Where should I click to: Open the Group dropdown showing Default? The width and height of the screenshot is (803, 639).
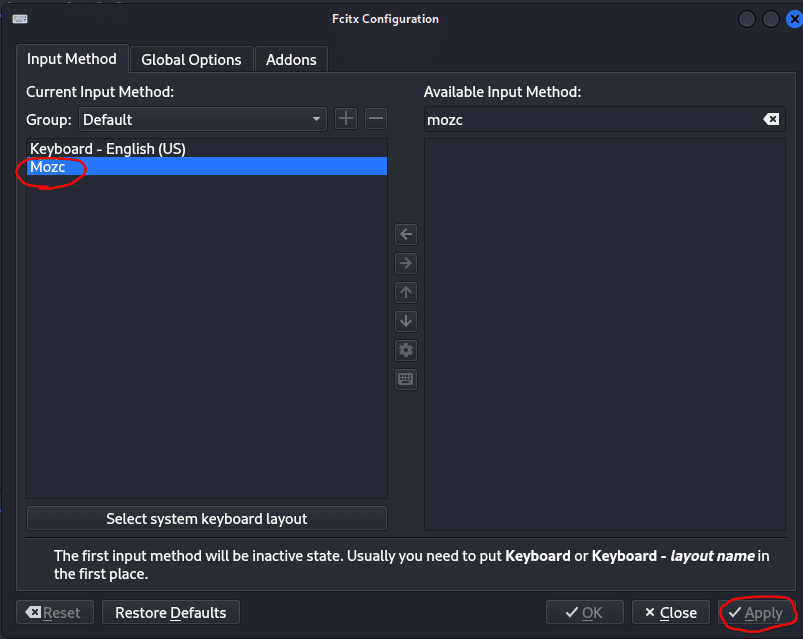tap(202, 119)
